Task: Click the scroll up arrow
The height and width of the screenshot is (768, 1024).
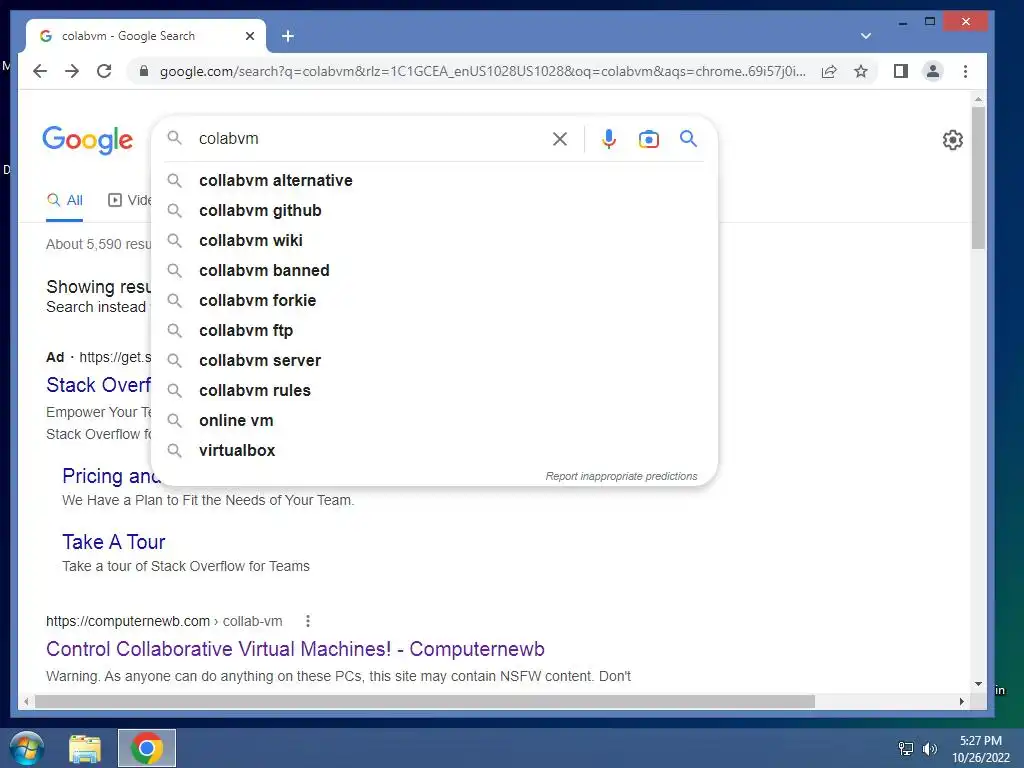Action: 978,100
